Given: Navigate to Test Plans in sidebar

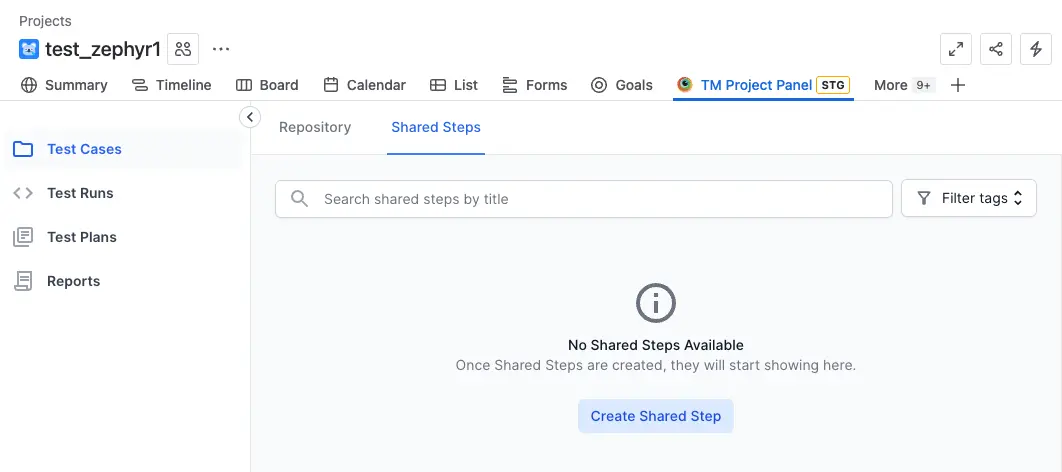Looking at the screenshot, I should point(82,237).
